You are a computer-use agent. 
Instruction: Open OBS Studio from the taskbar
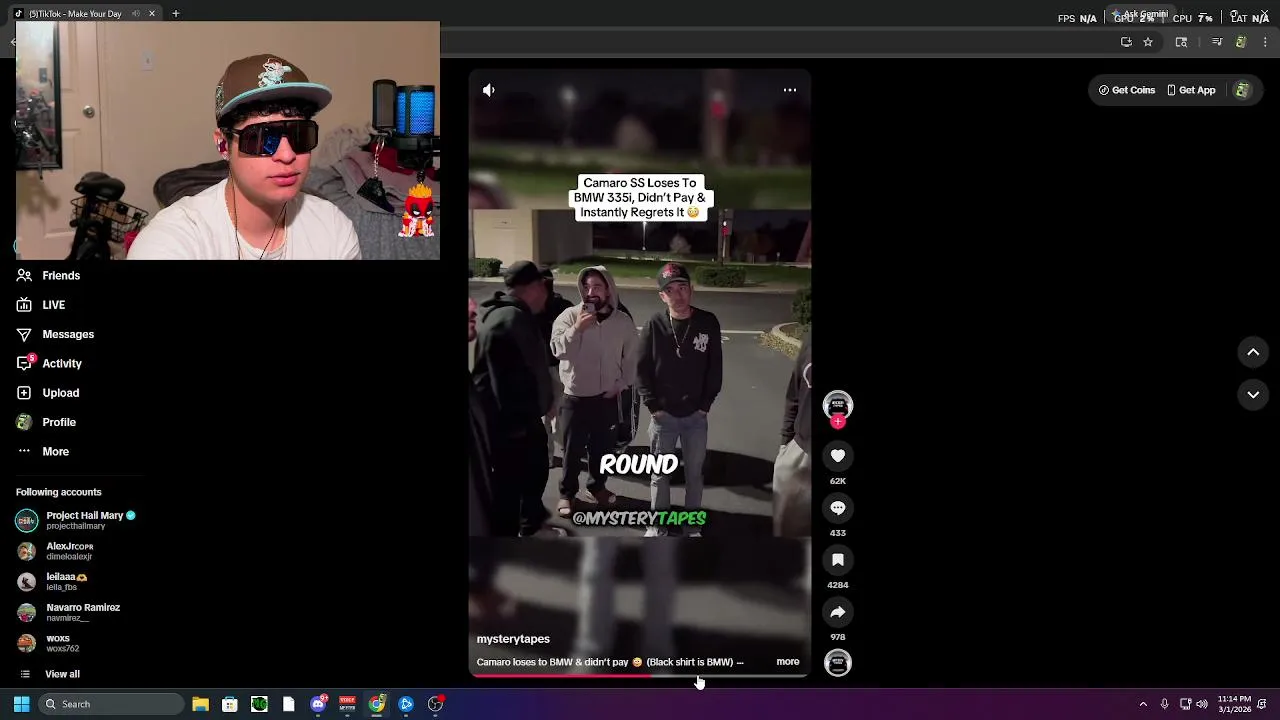[x=435, y=704]
